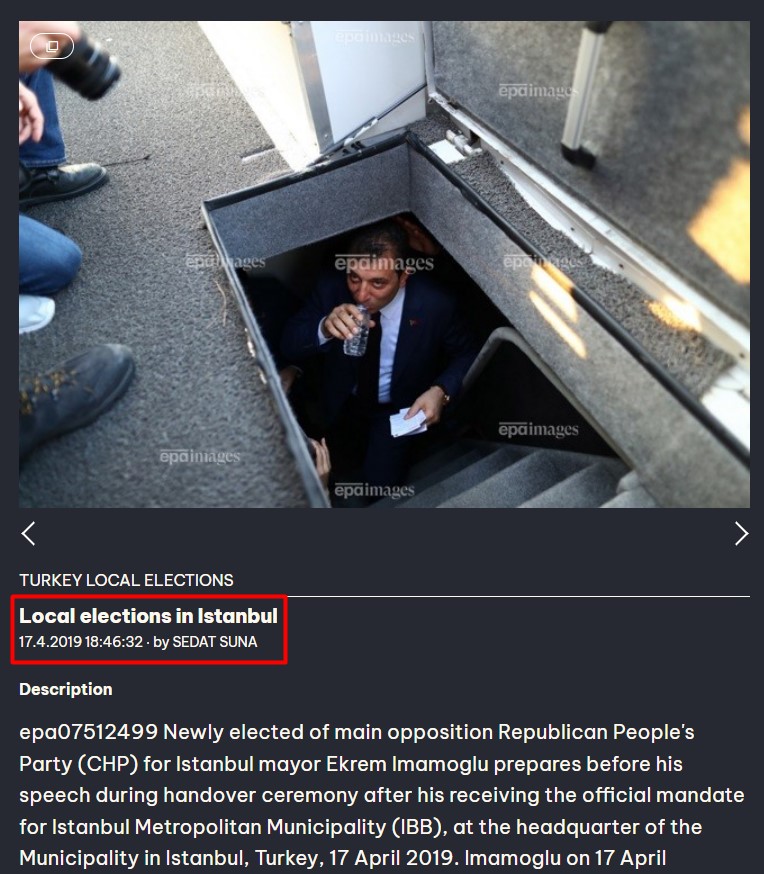Select photographer name SEDAT SUNA
764x874 pixels.
(x=215, y=642)
